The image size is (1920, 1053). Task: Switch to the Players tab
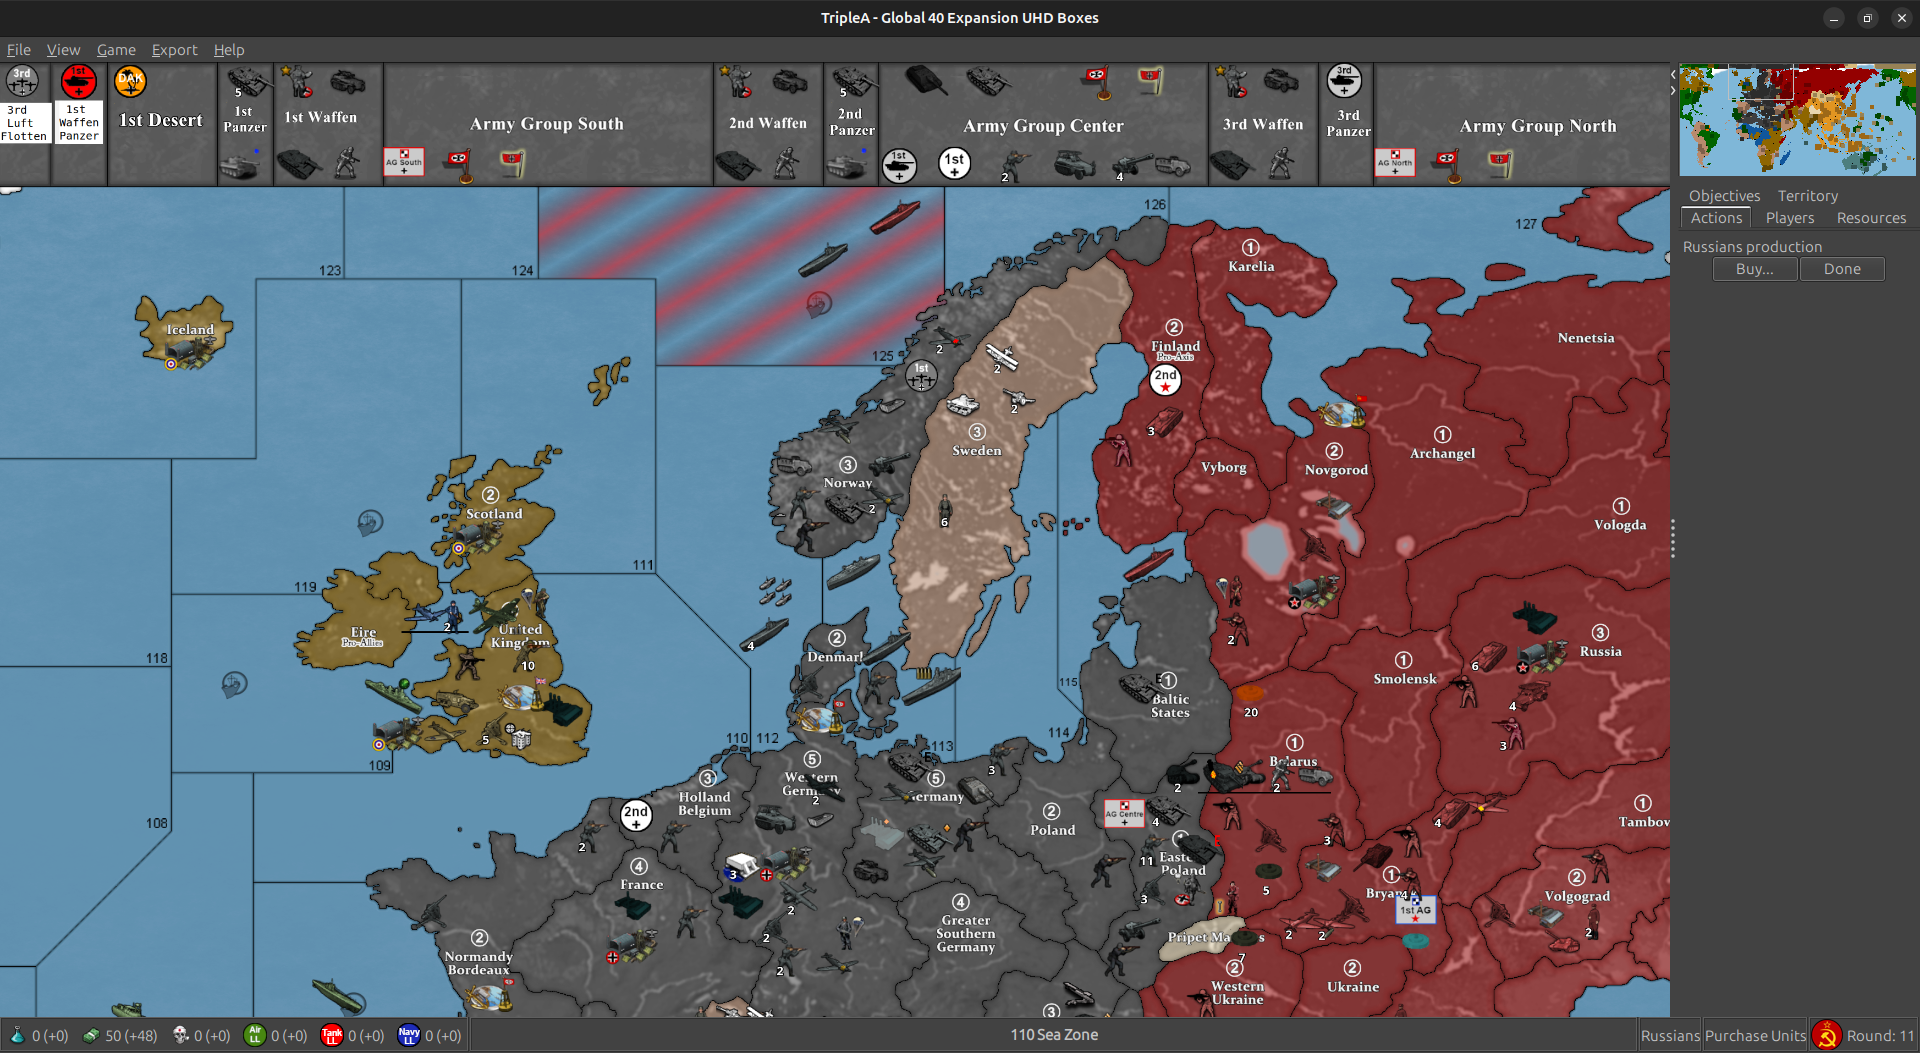point(1789,218)
